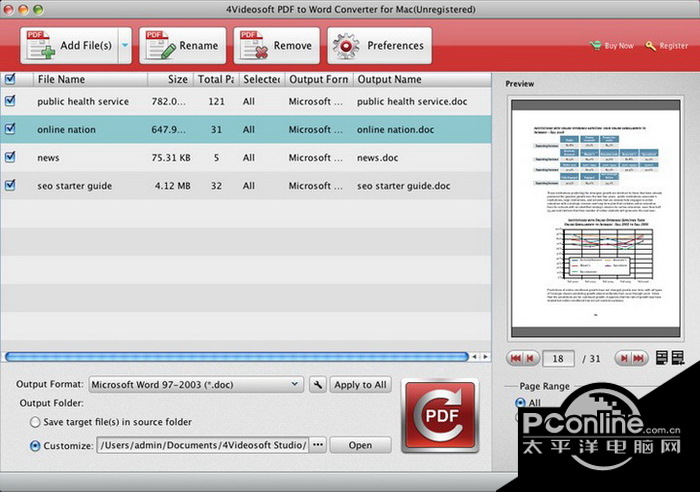Click the preview page number field
Screen dimensions: 700x492
(x=558, y=359)
